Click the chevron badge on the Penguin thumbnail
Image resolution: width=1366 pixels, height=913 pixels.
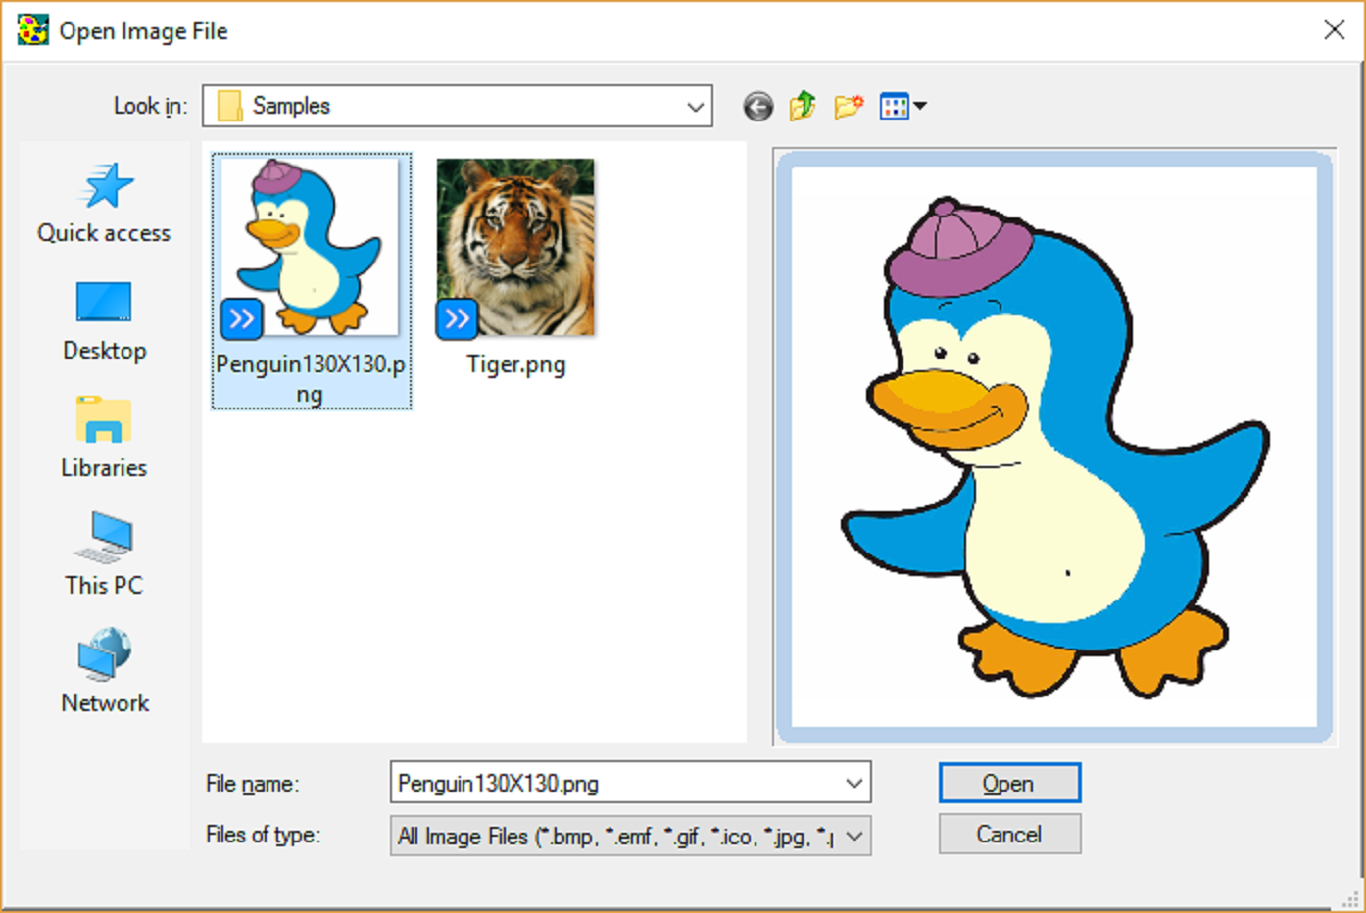(x=240, y=319)
